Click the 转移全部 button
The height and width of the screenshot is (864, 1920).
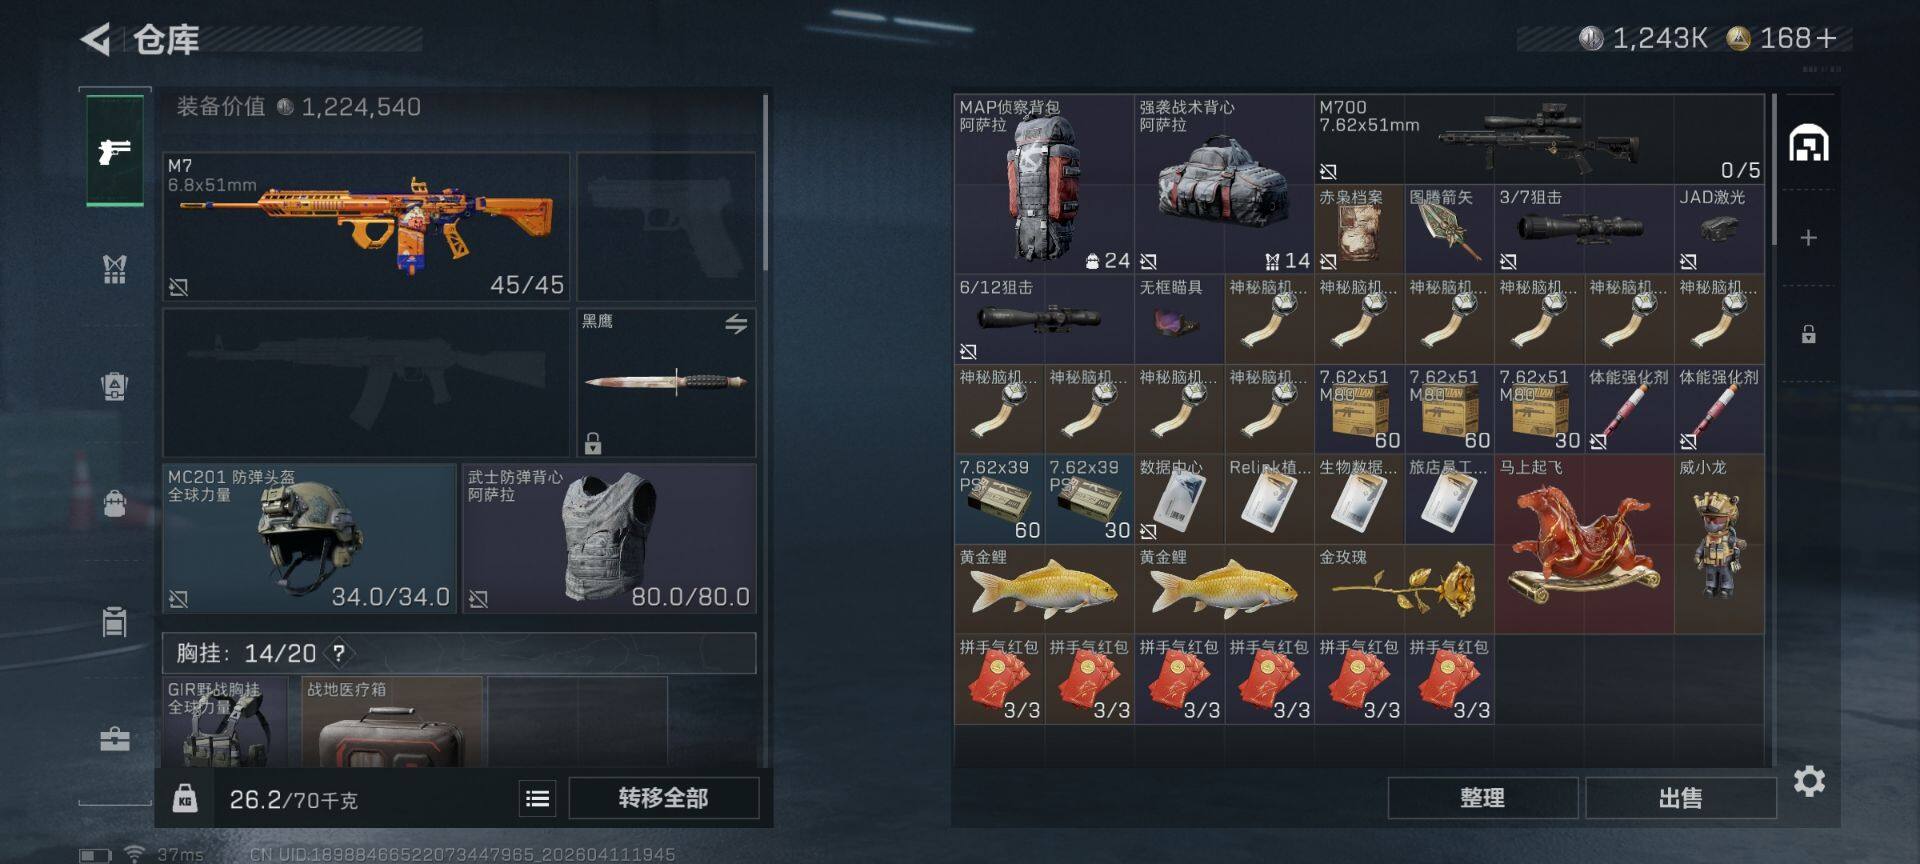click(x=664, y=798)
